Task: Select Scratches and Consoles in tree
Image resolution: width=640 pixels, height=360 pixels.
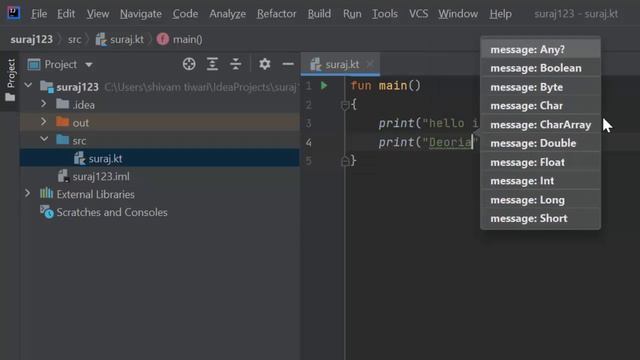Action: click(160, 212)
